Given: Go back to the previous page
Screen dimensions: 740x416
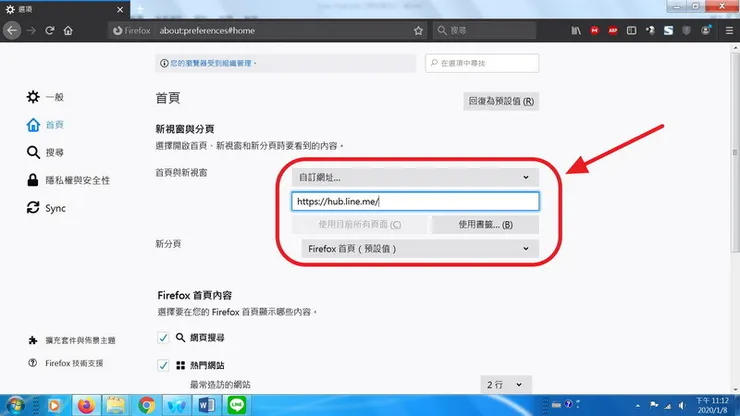Looking at the screenshot, I should (x=12, y=31).
